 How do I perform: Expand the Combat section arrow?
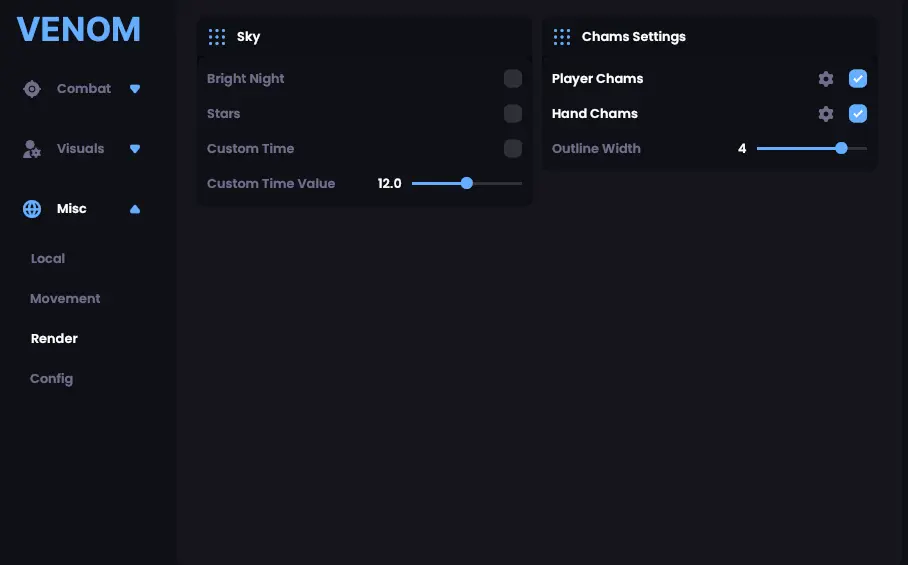[x=135, y=89]
